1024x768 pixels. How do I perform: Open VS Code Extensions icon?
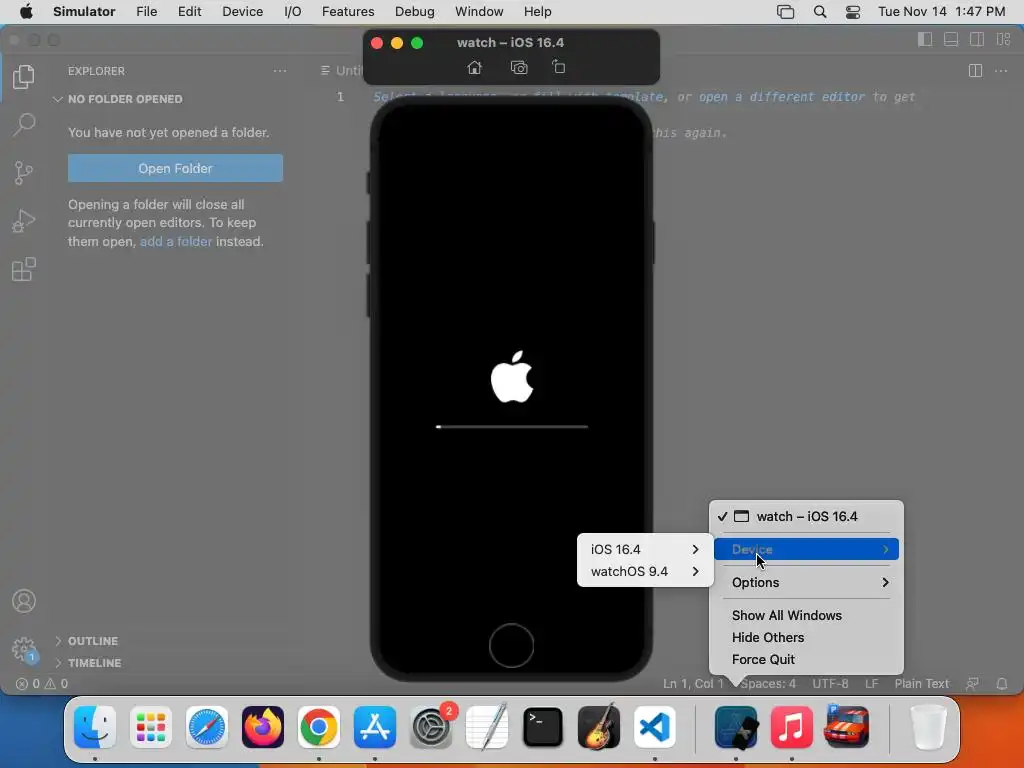coord(24,269)
